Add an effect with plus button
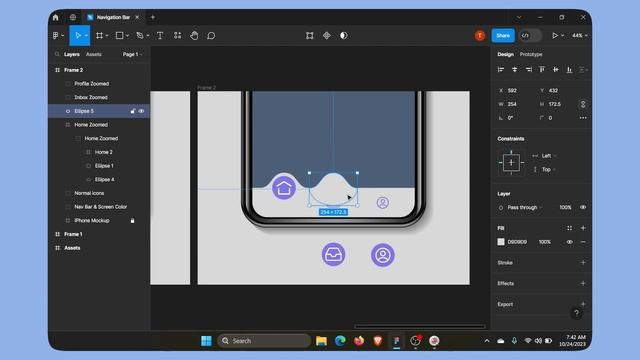Screen dimensions: 640x360 [583, 283]
